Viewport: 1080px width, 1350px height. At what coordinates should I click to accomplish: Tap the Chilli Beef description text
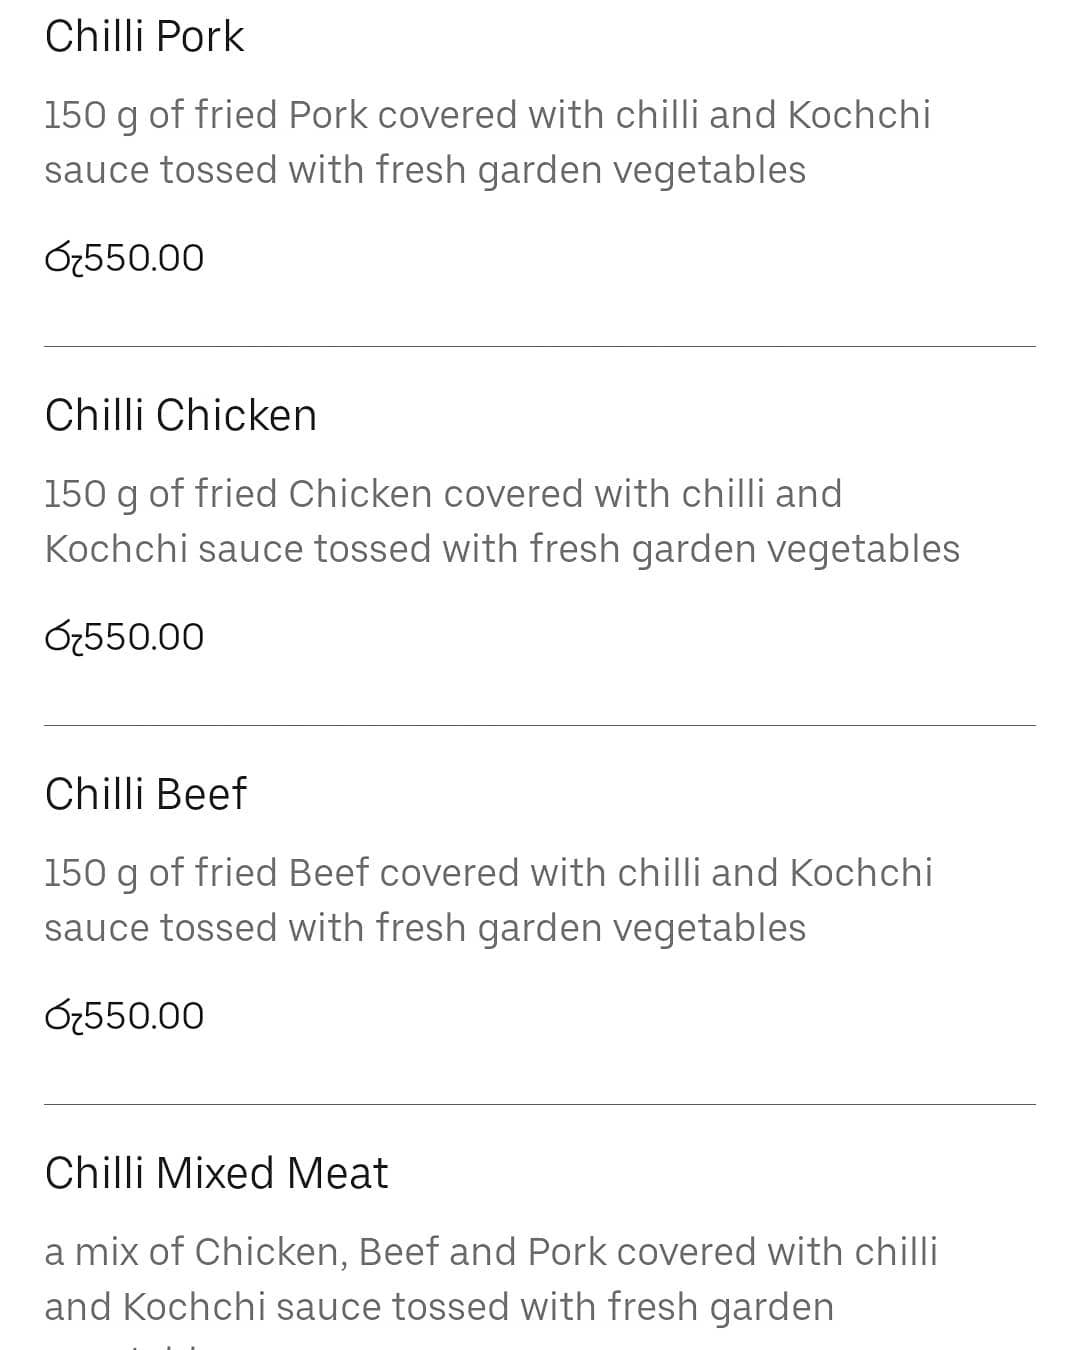tap(488, 900)
